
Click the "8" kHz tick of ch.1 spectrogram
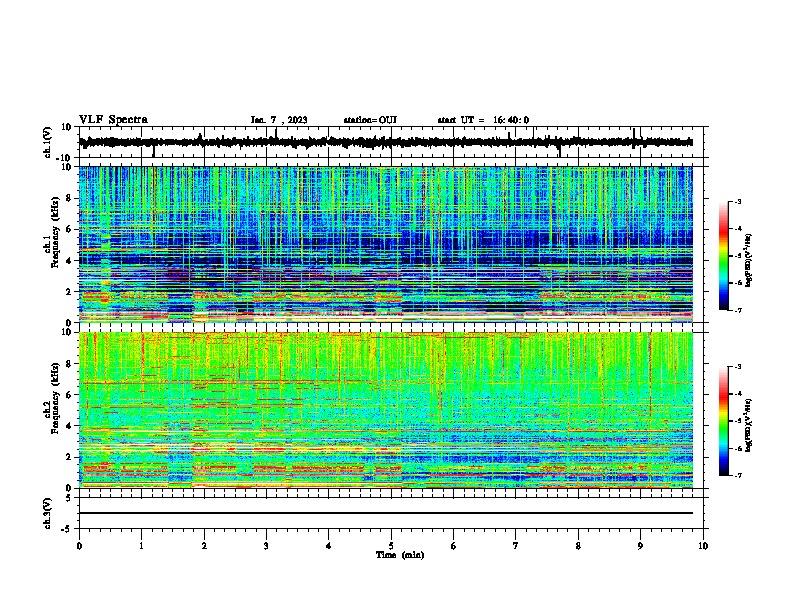[x=70, y=198]
